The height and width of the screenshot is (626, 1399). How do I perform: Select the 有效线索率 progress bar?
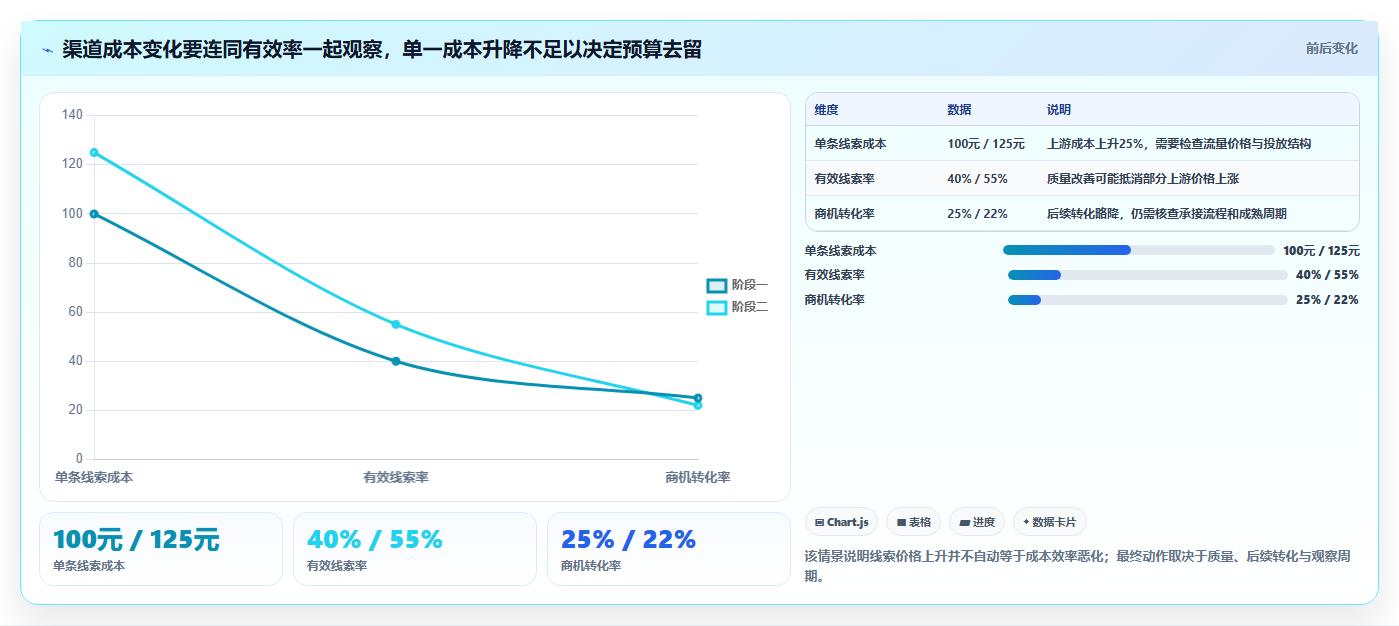point(1147,275)
